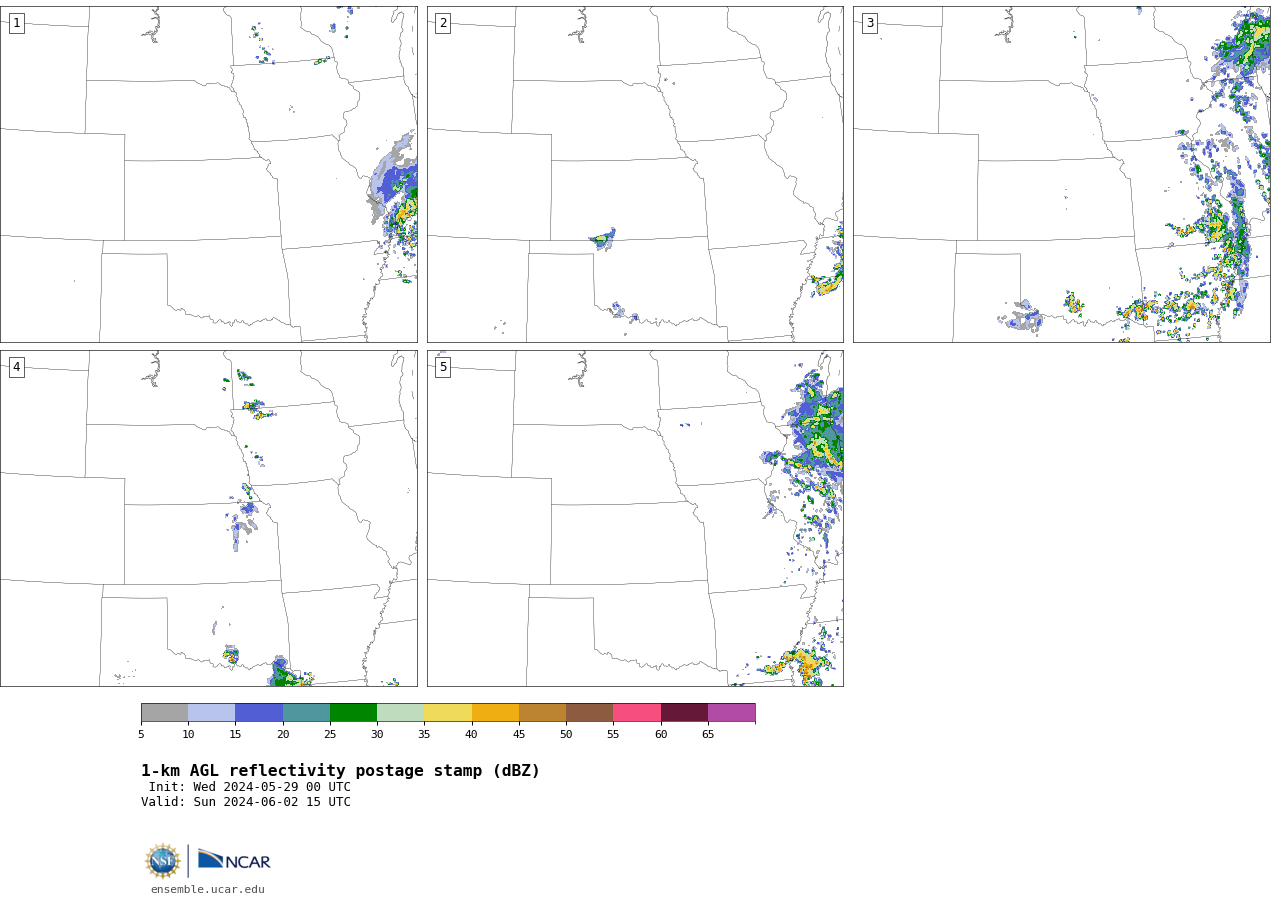Click the teal 20-25 dBZ swatch
The height and width of the screenshot is (901, 1280).
pos(306,713)
